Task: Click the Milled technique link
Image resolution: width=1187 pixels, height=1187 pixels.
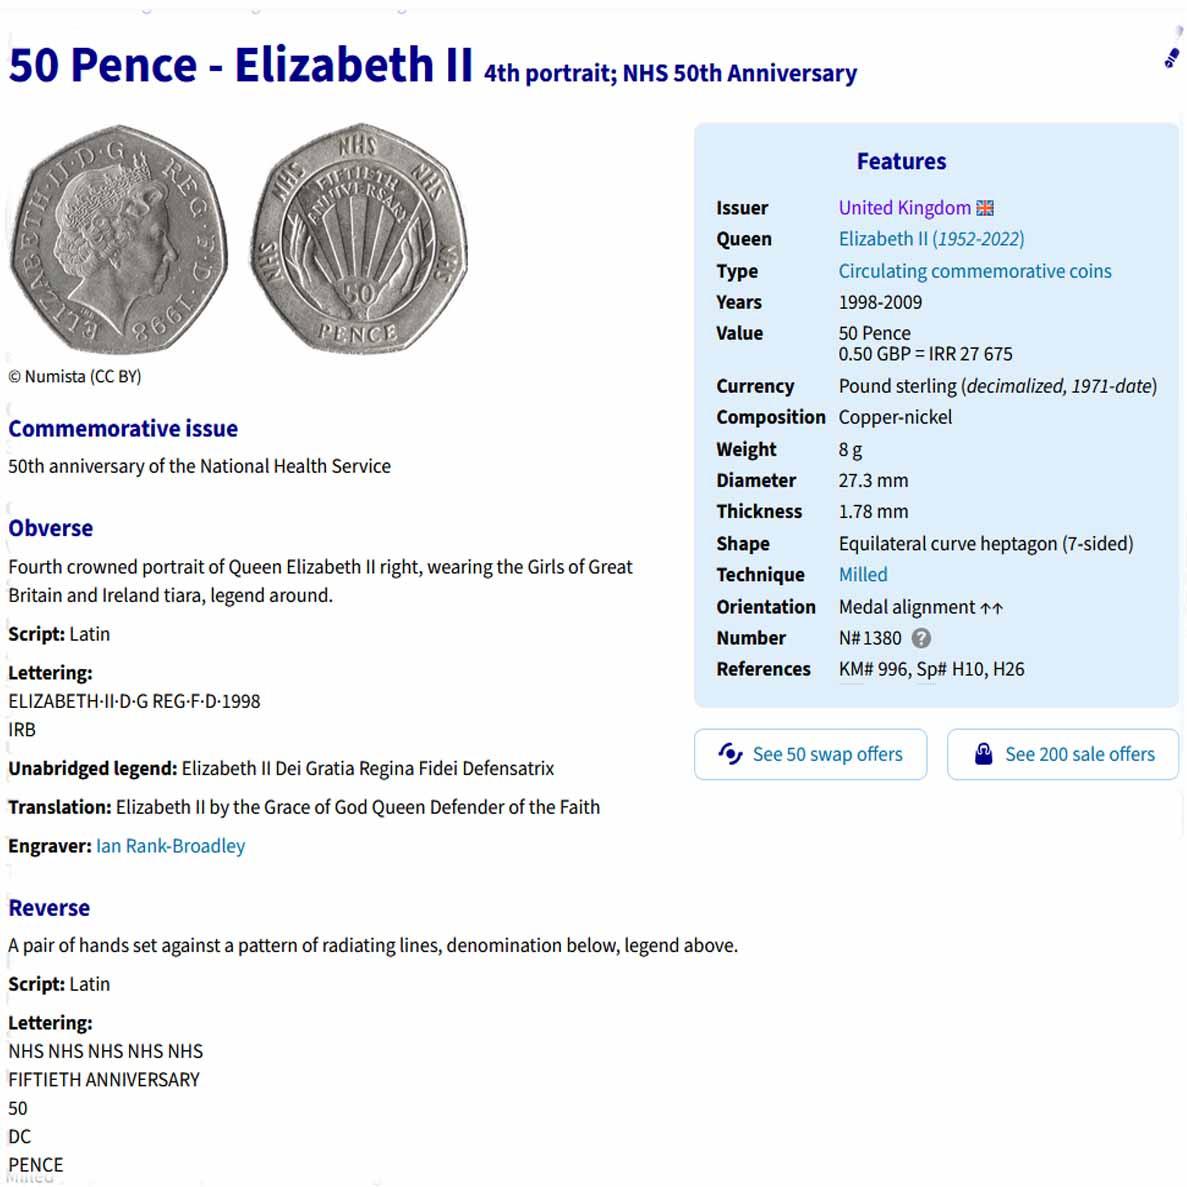Action: tap(862, 575)
